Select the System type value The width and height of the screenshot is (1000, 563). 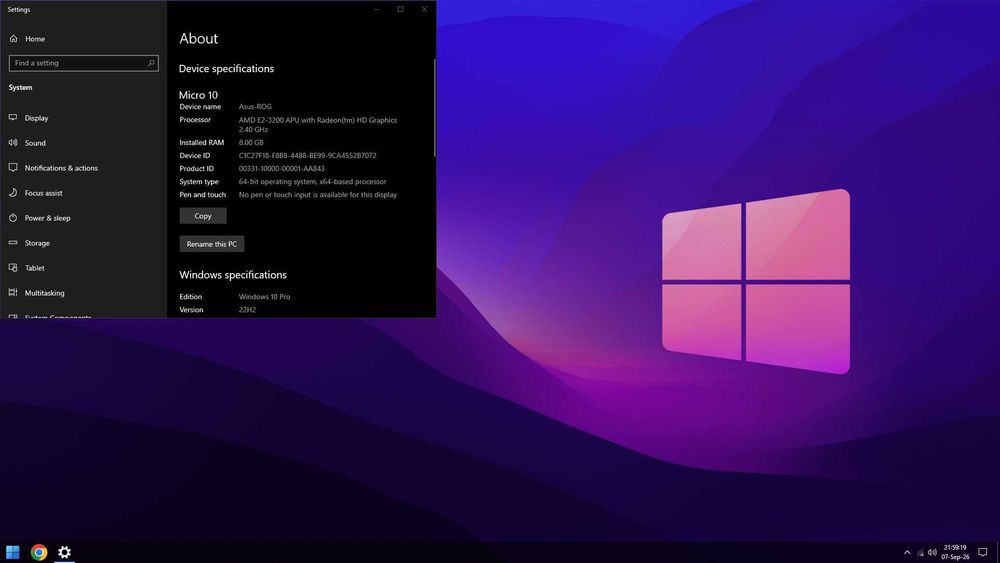point(312,182)
